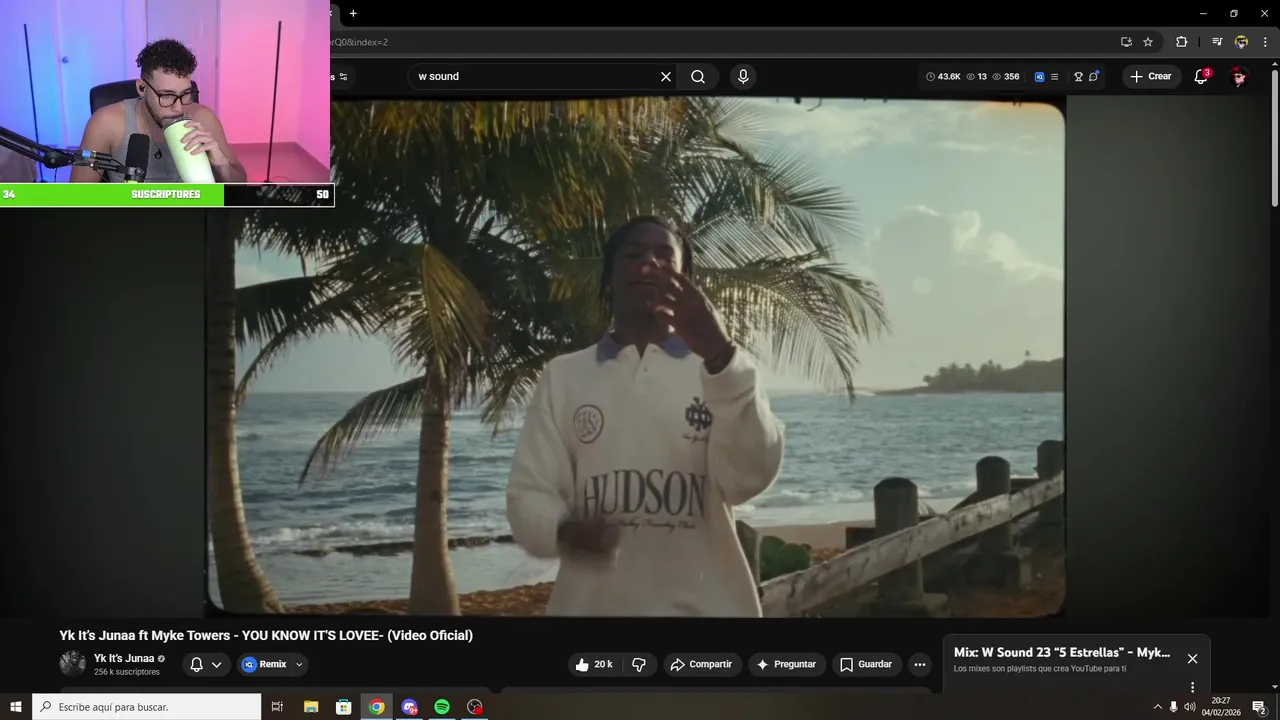Click the video player to pause playback

(636, 357)
